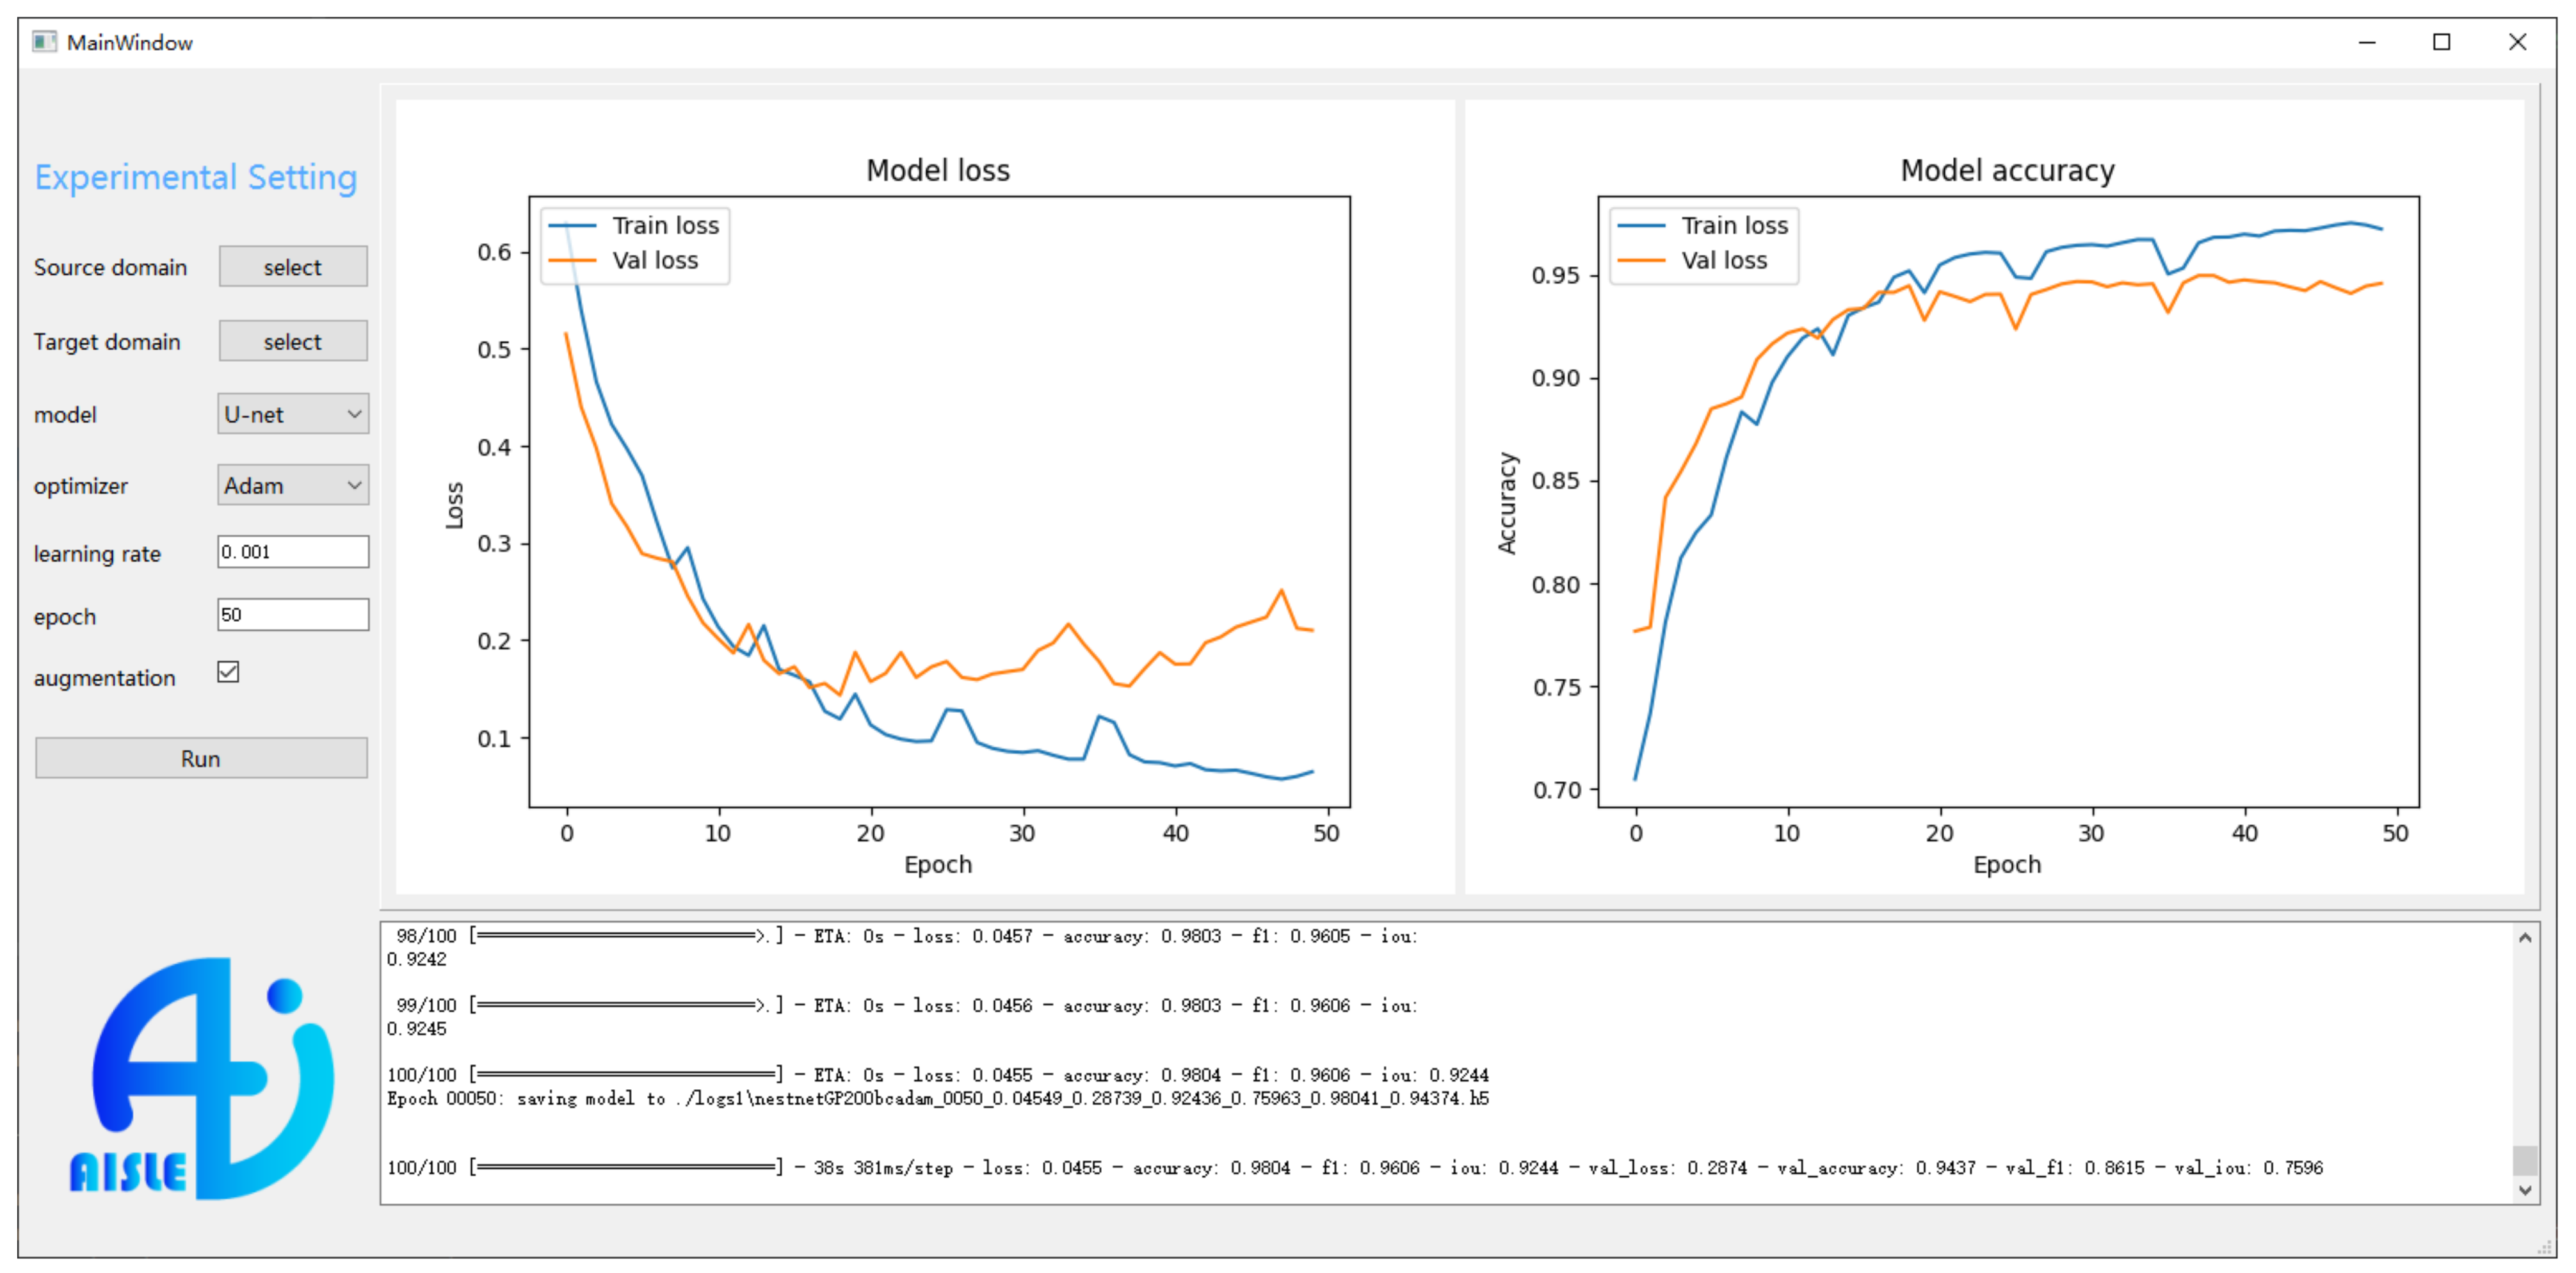Toggle the augmentation checkbox

click(228, 672)
